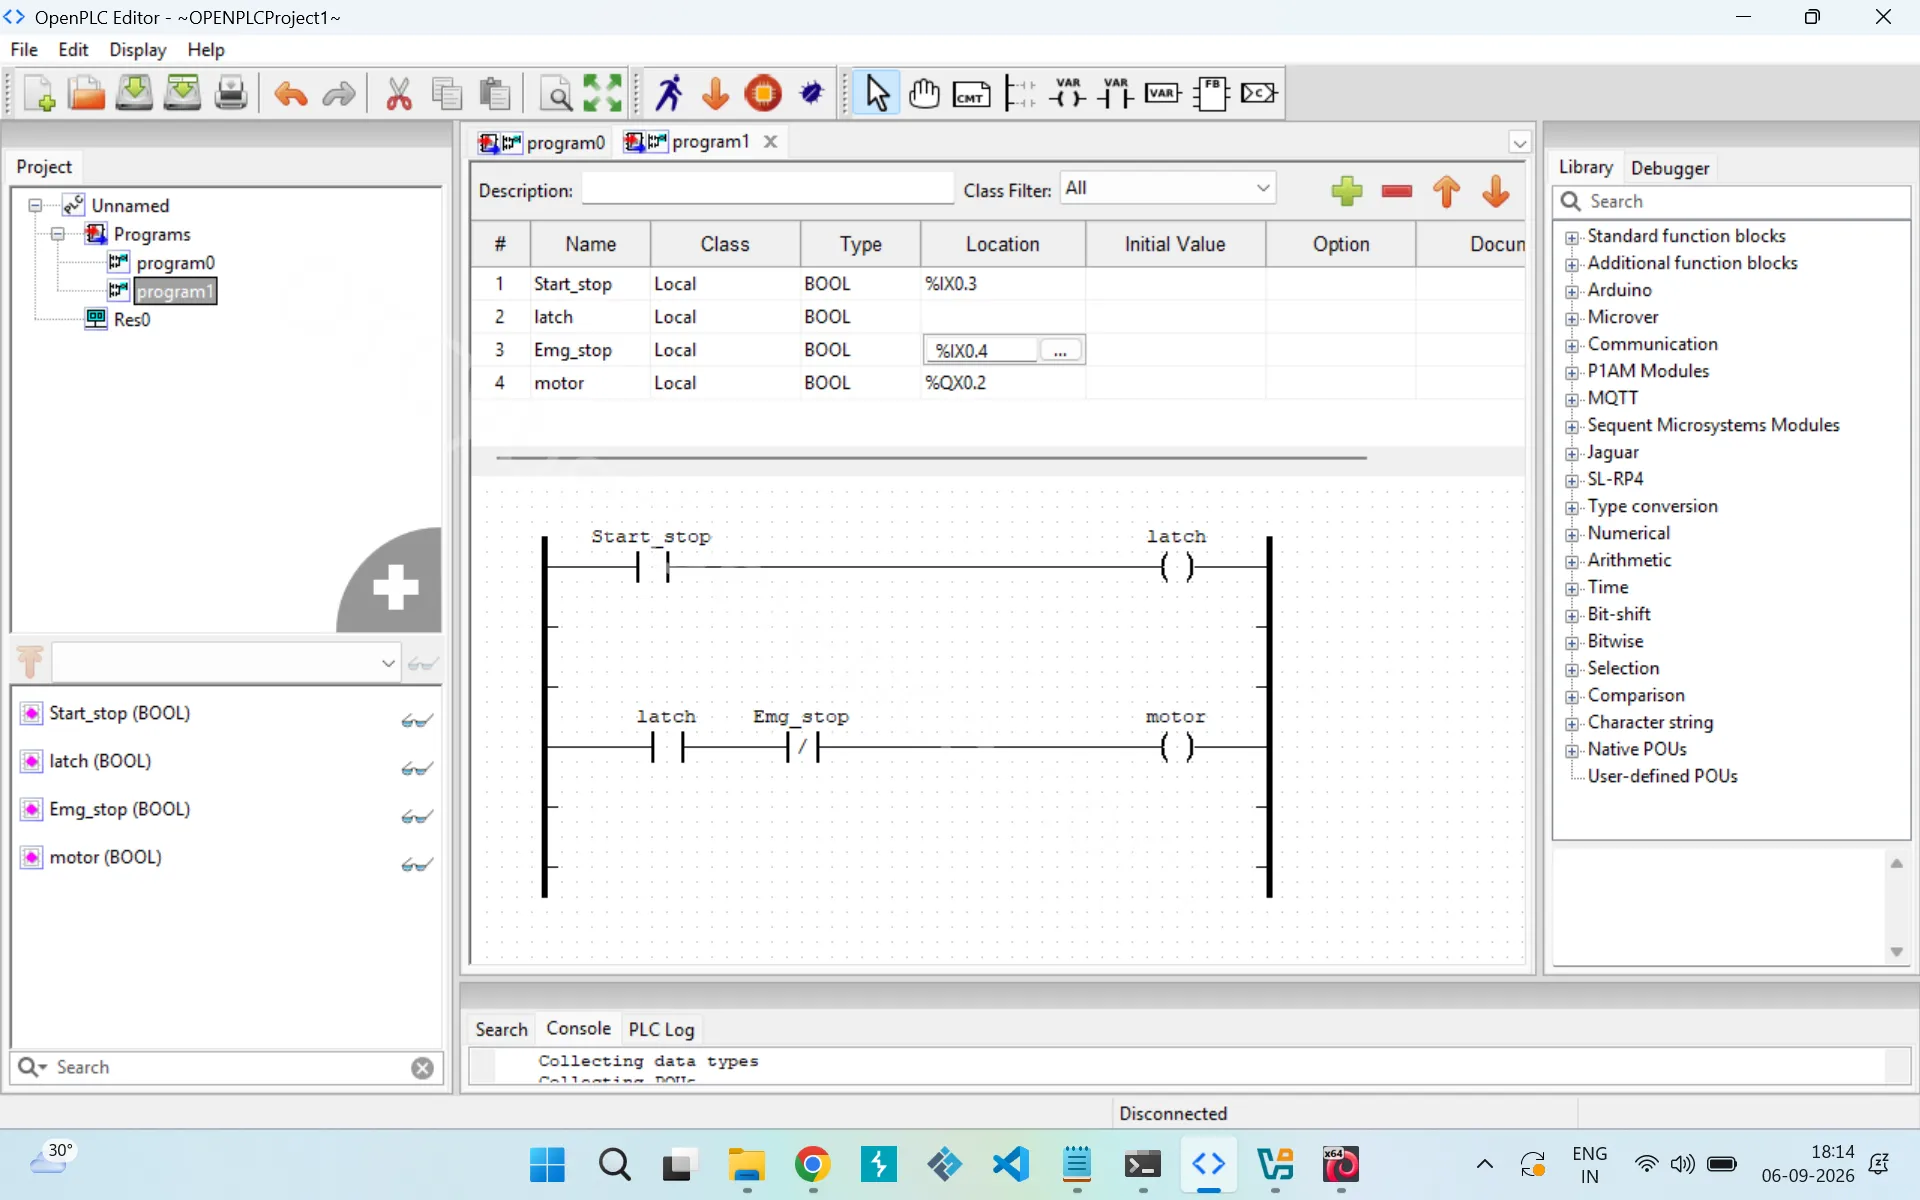Click the glasses icon beside the instance dropdown

(x=423, y=663)
